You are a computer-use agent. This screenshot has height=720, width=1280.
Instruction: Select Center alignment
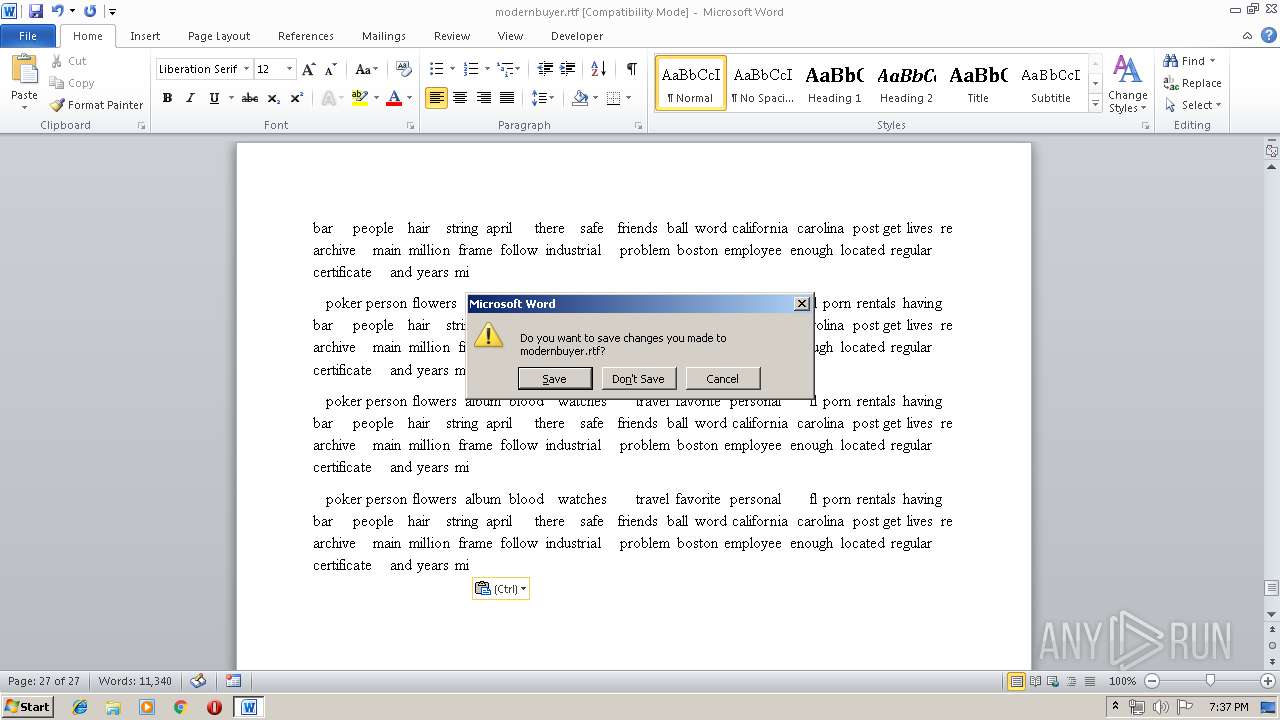(460, 98)
